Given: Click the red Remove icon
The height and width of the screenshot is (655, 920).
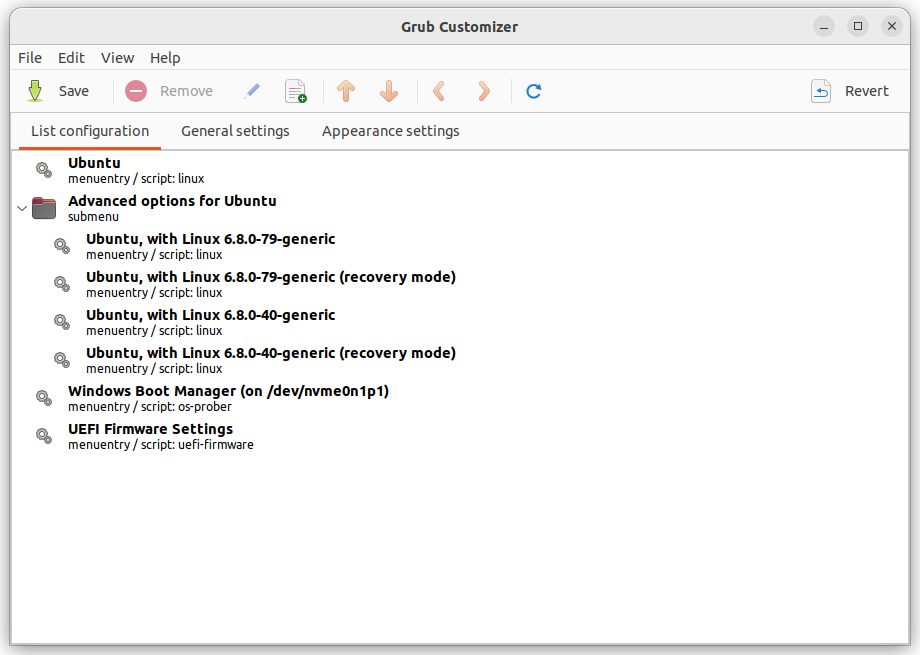Looking at the screenshot, I should point(136,91).
